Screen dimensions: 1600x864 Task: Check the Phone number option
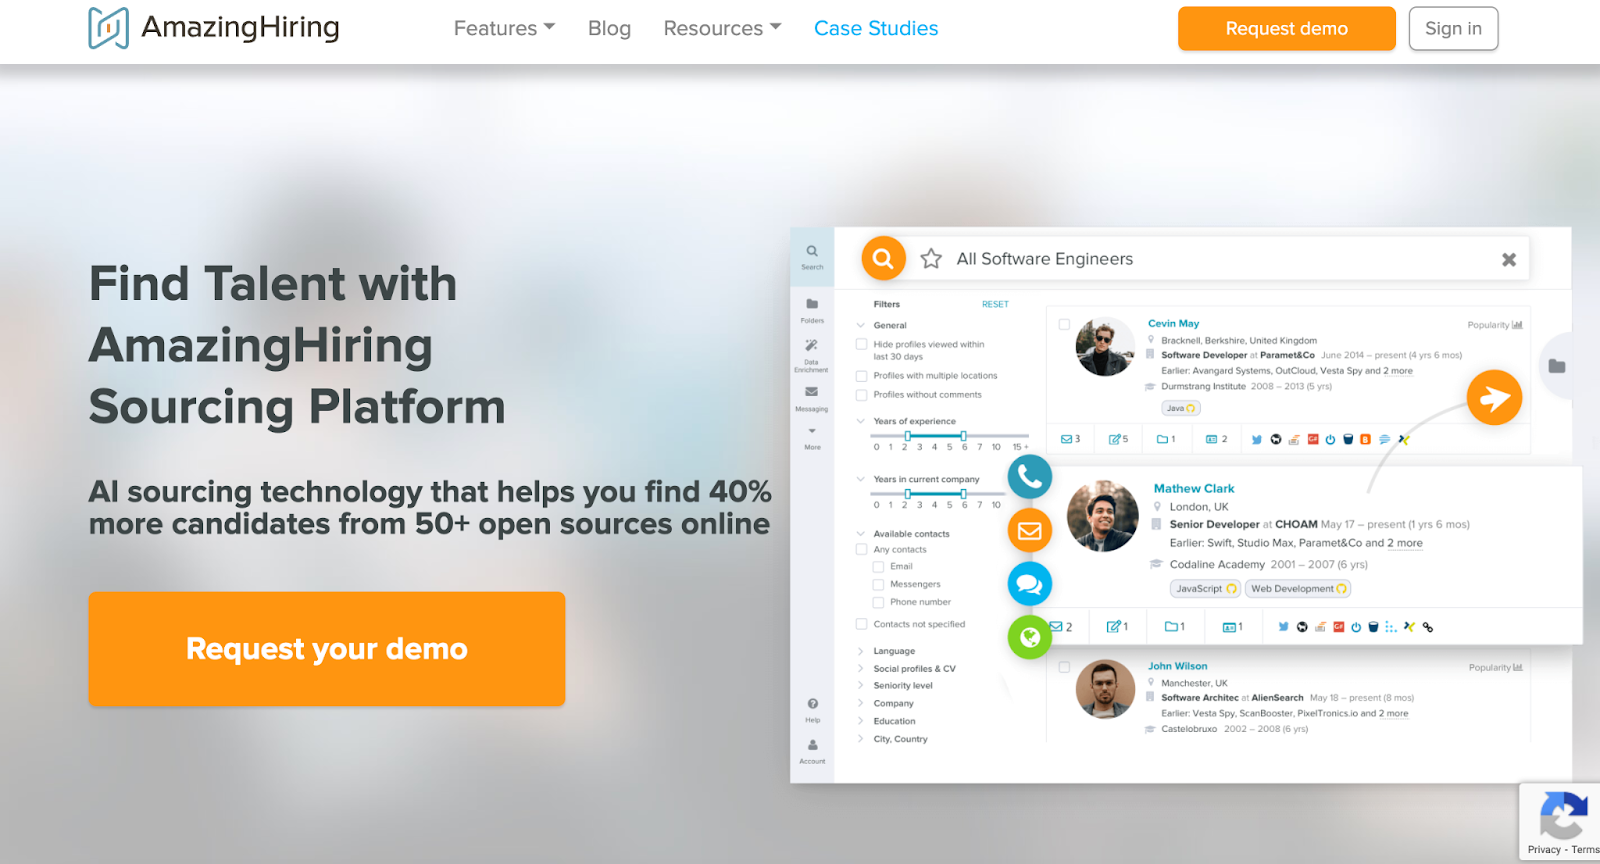[878, 602]
